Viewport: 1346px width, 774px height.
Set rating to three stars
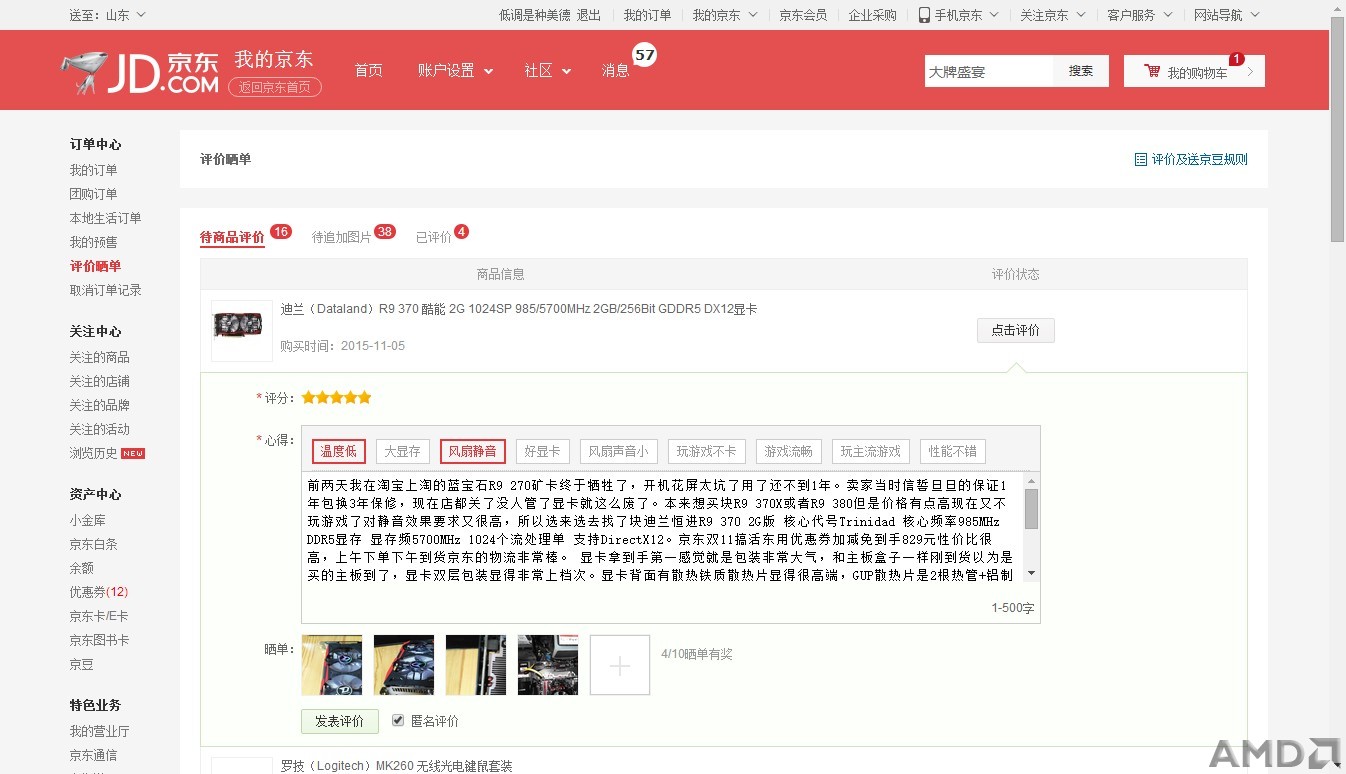(337, 398)
